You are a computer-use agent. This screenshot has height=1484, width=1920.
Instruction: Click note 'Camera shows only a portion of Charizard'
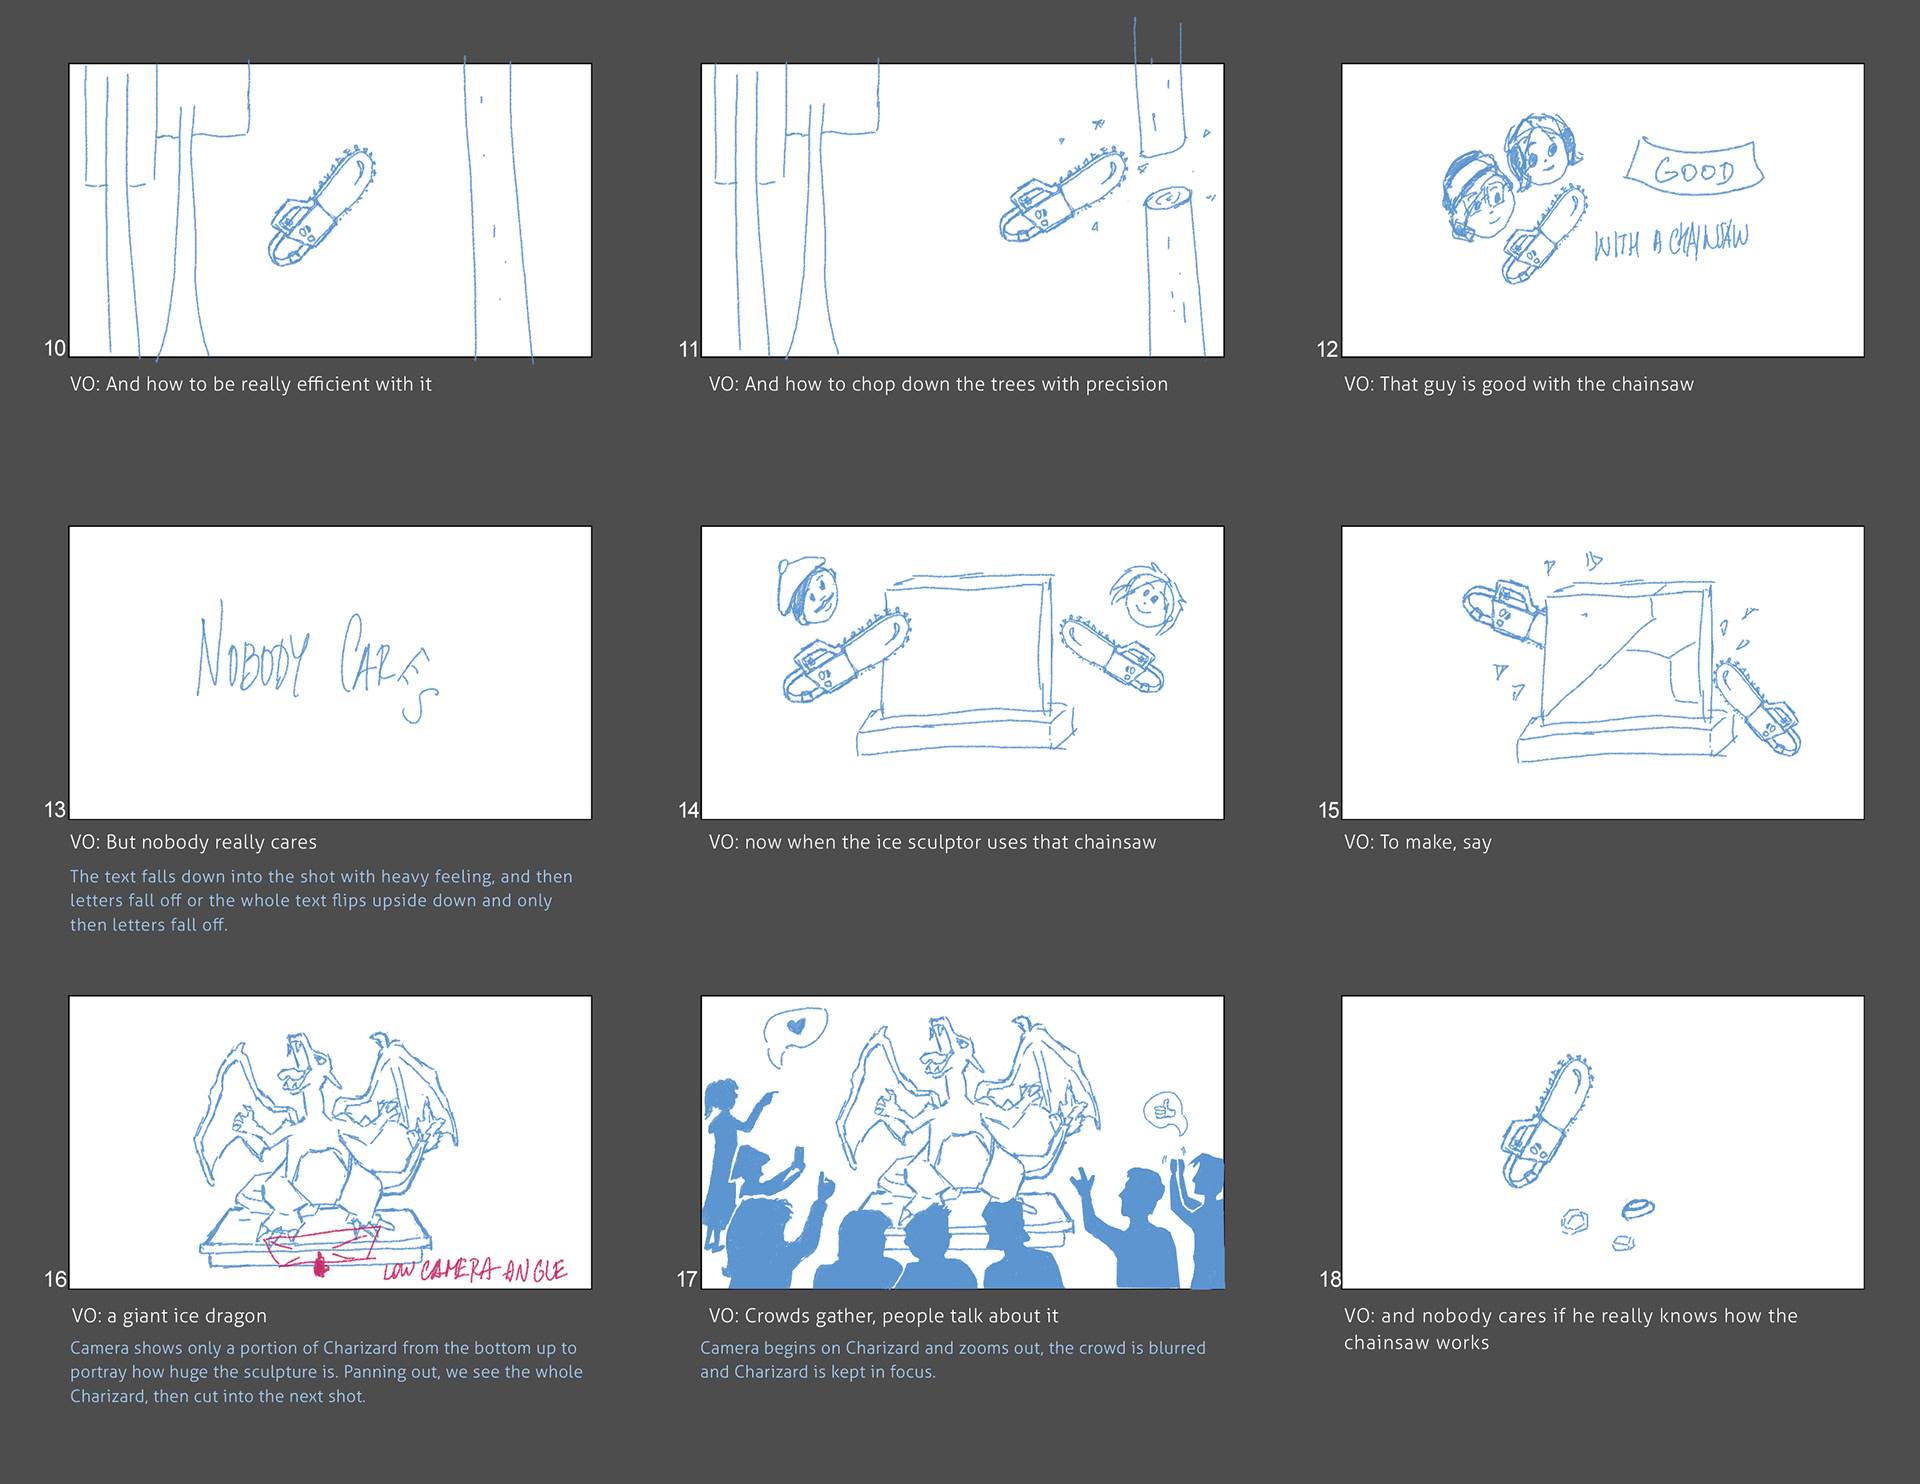[326, 1372]
